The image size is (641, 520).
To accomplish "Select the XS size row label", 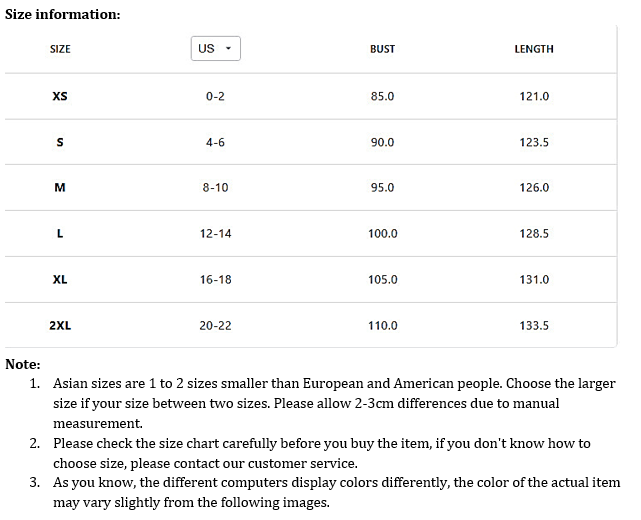I will 60,96.
